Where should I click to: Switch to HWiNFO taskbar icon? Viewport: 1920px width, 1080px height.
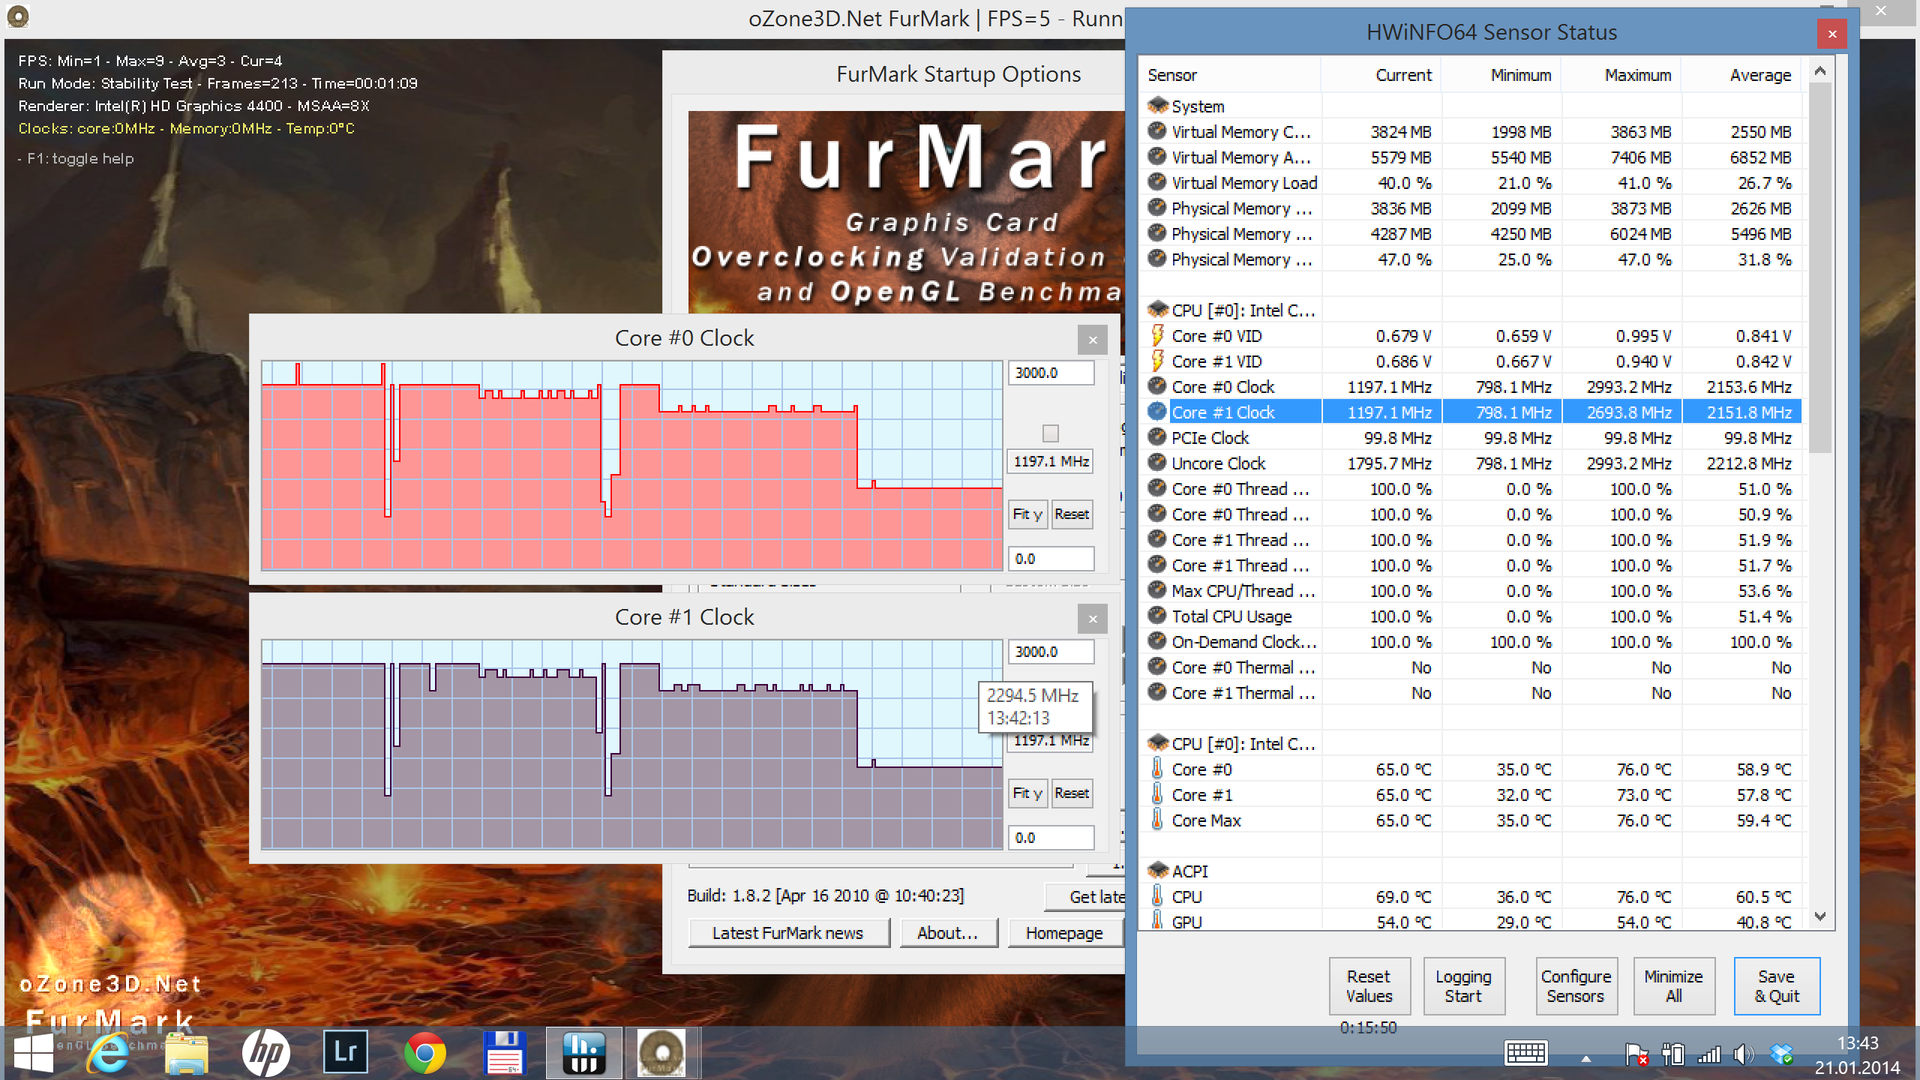tap(583, 1053)
